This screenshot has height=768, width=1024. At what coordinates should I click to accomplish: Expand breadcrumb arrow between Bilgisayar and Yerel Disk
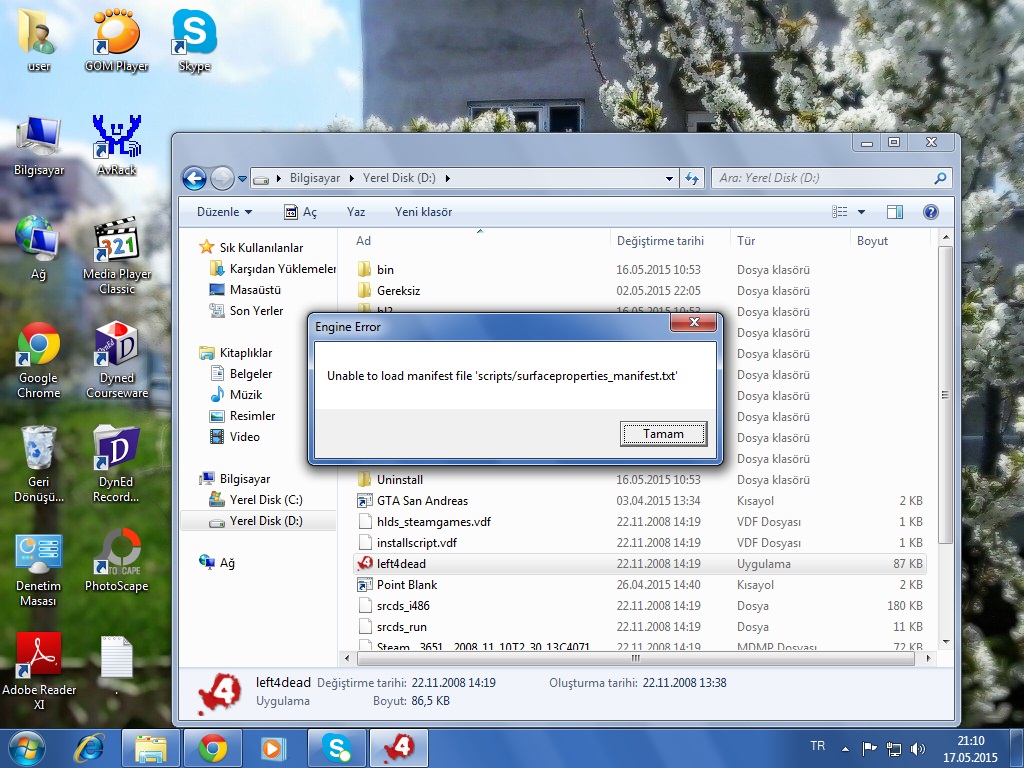[351, 178]
